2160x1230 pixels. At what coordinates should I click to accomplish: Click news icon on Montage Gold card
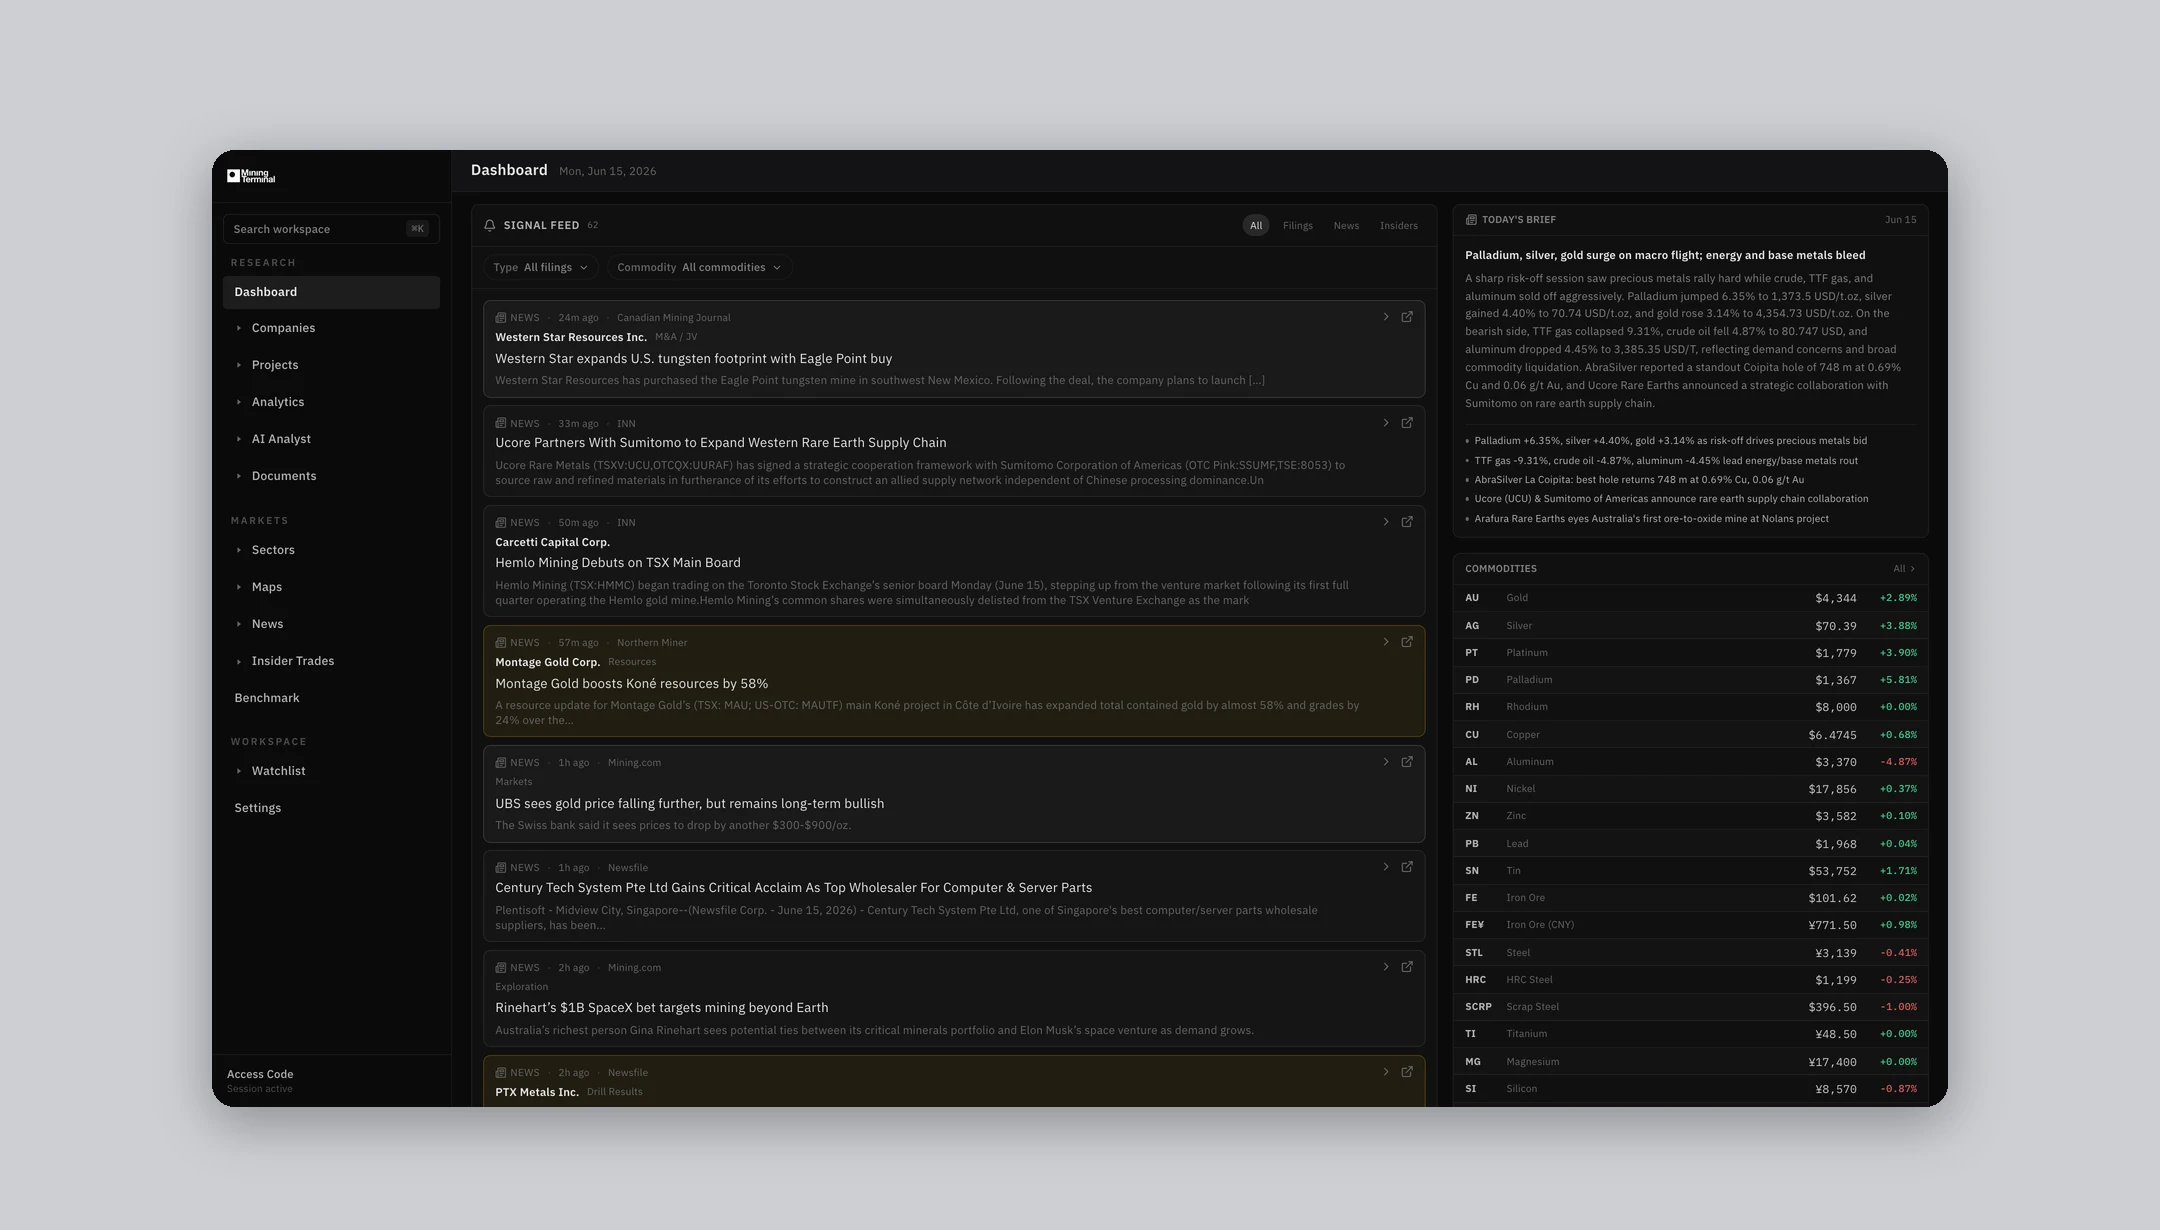[x=501, y=642]
